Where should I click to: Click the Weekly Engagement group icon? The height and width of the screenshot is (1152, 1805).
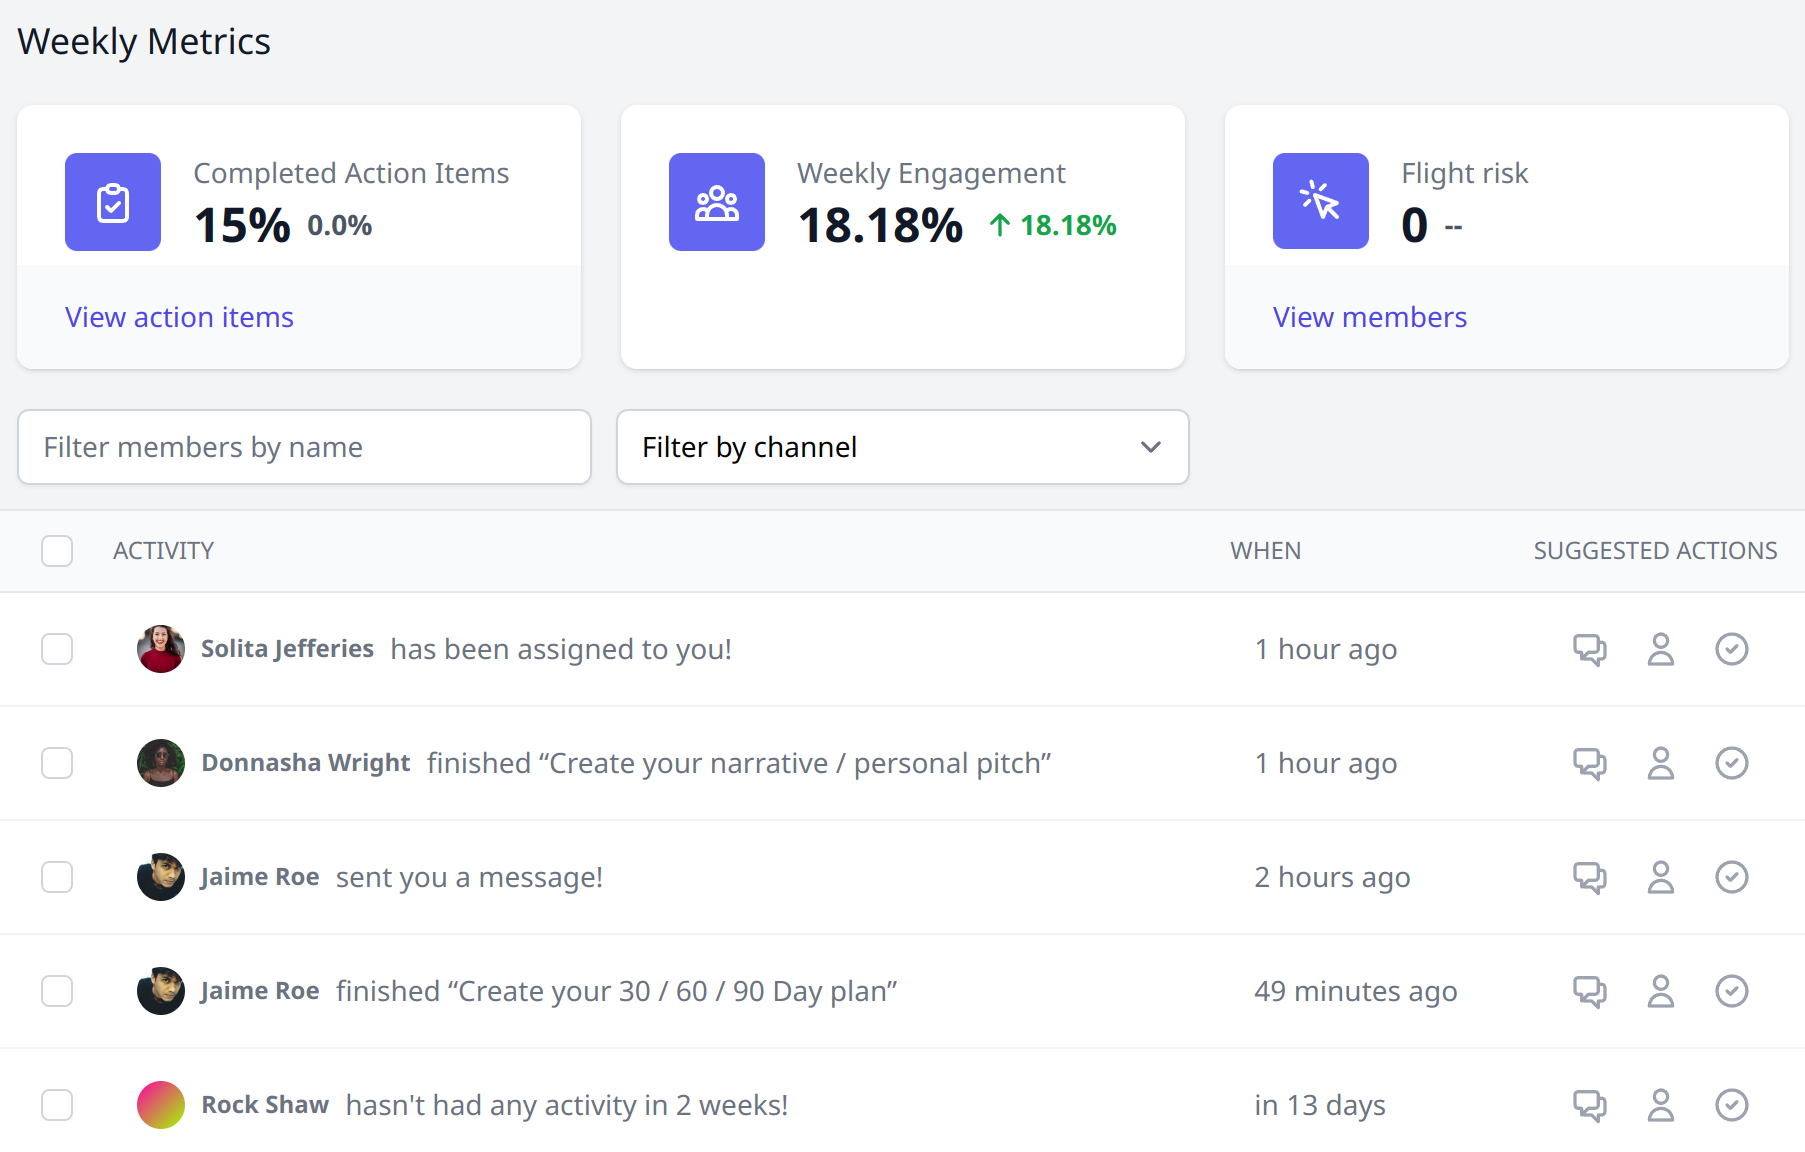717,202
